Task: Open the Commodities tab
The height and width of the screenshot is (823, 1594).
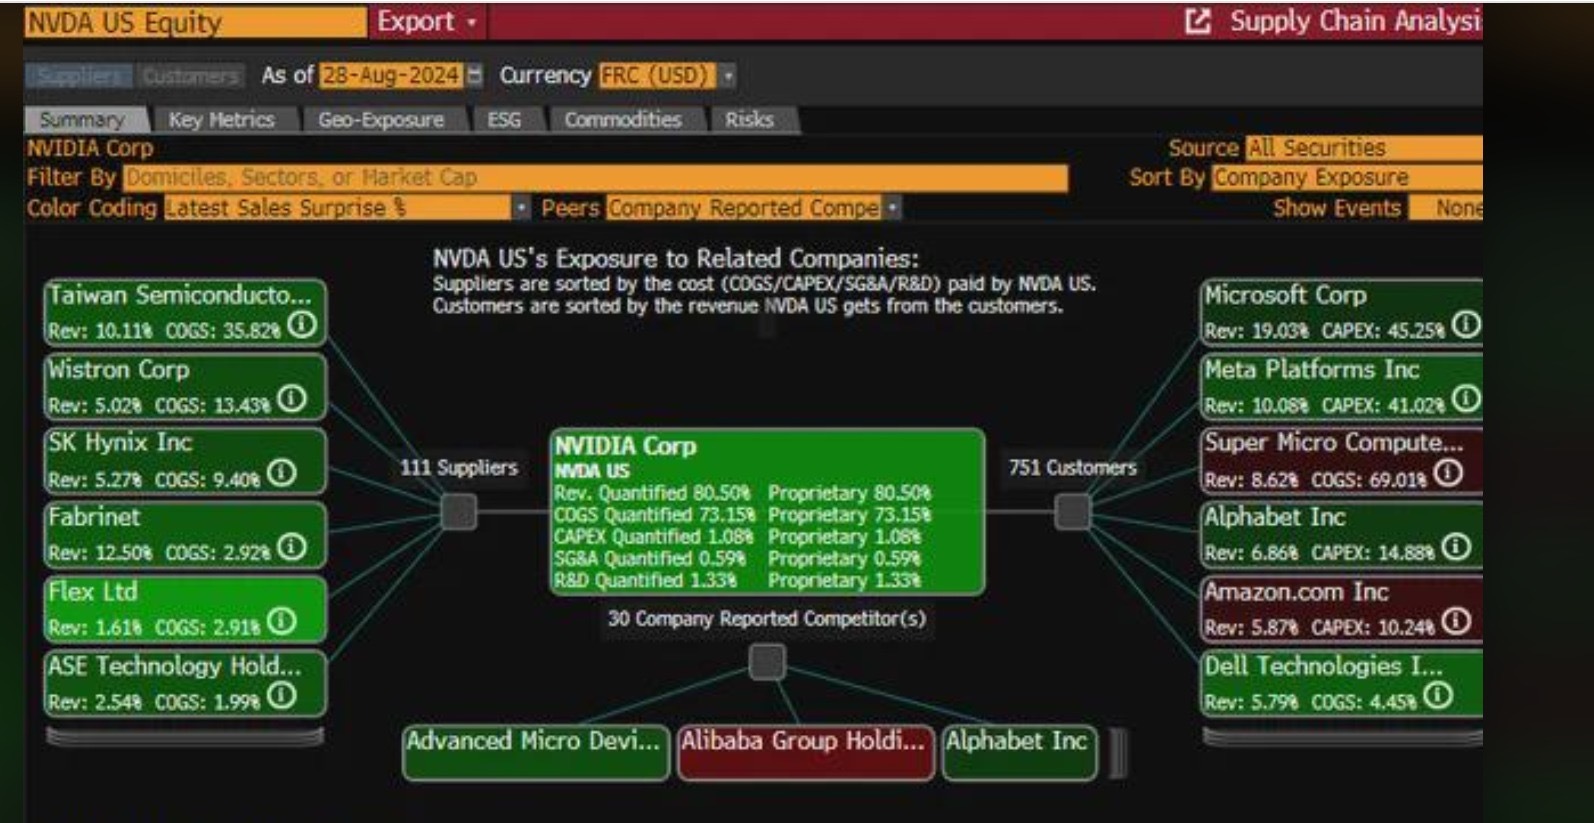Action: [x=623, y=120]
